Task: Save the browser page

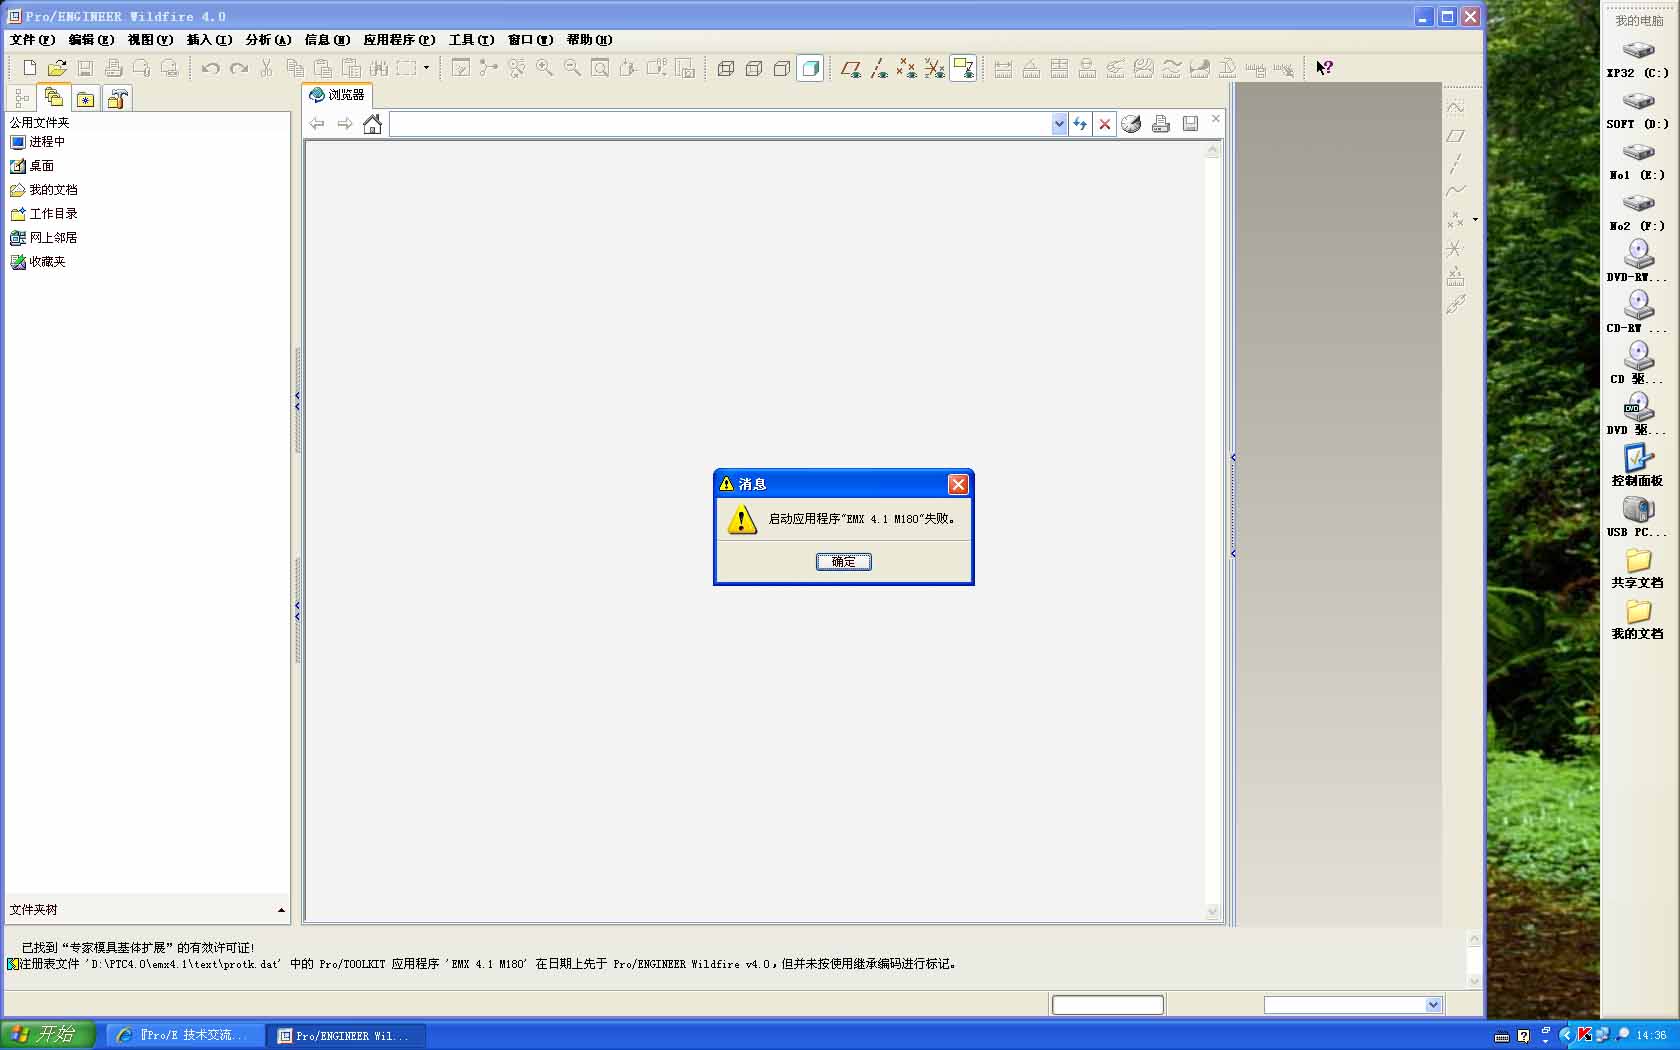Action: (1190, 124)
